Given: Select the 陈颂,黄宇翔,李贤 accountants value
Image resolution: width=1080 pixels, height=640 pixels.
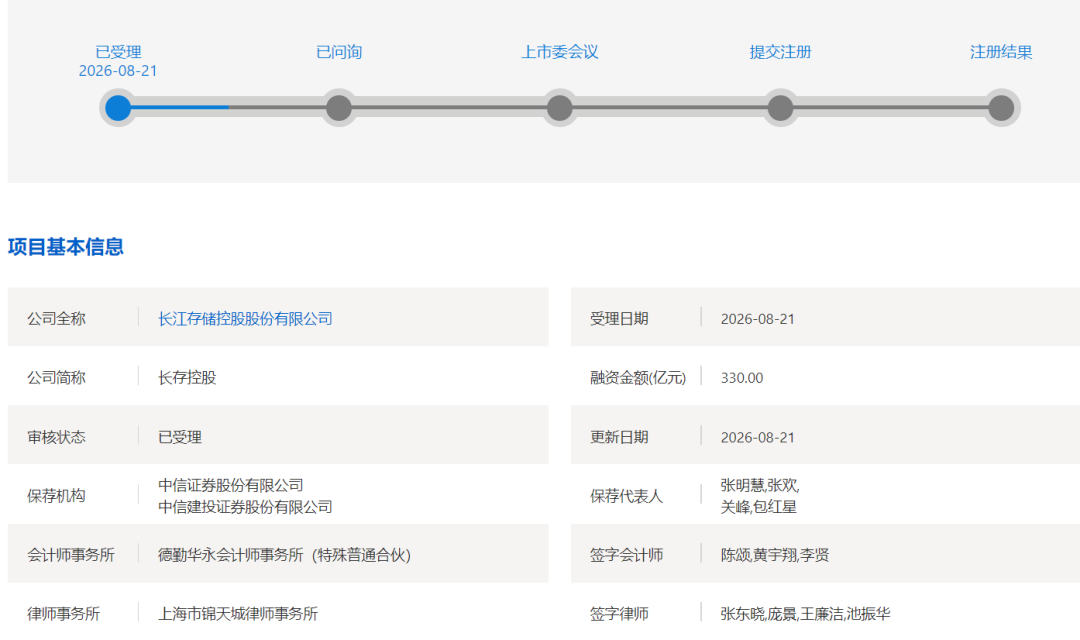Looking at the screenshot, I should coord(775,555).
